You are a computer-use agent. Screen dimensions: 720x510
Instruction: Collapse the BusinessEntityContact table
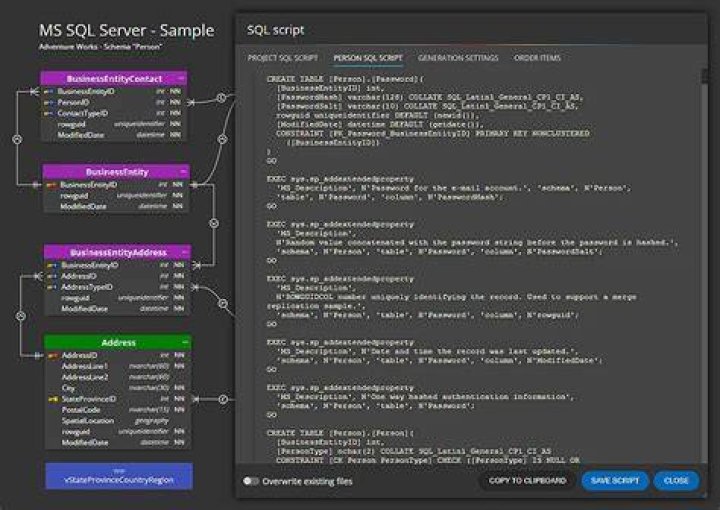click(x=181, y=78)
